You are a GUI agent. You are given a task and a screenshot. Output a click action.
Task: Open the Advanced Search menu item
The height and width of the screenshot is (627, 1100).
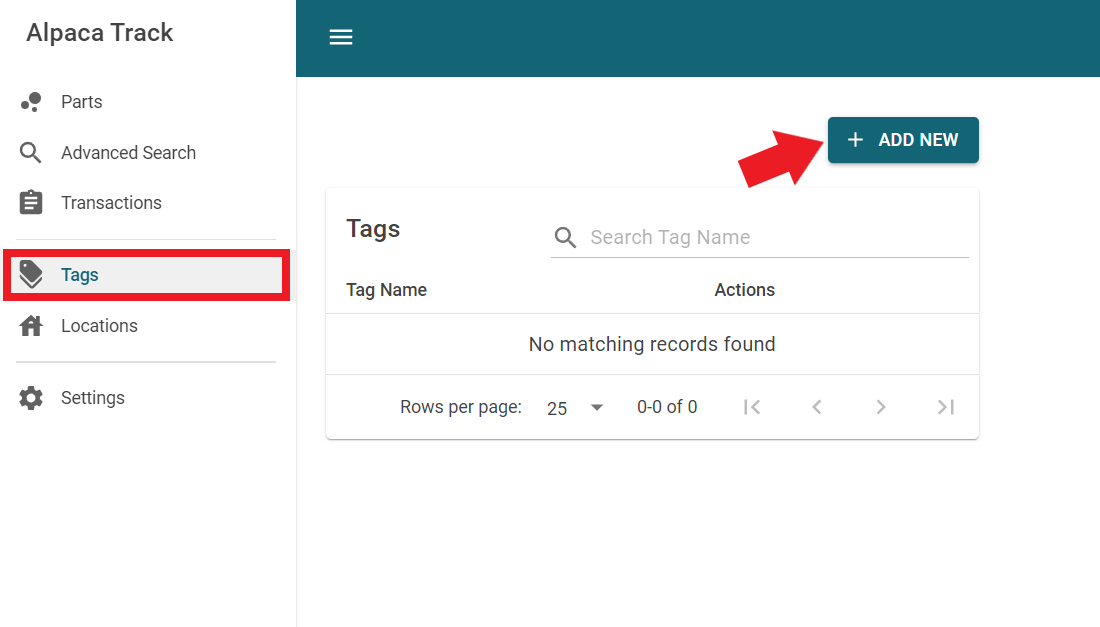click(128, 153)
